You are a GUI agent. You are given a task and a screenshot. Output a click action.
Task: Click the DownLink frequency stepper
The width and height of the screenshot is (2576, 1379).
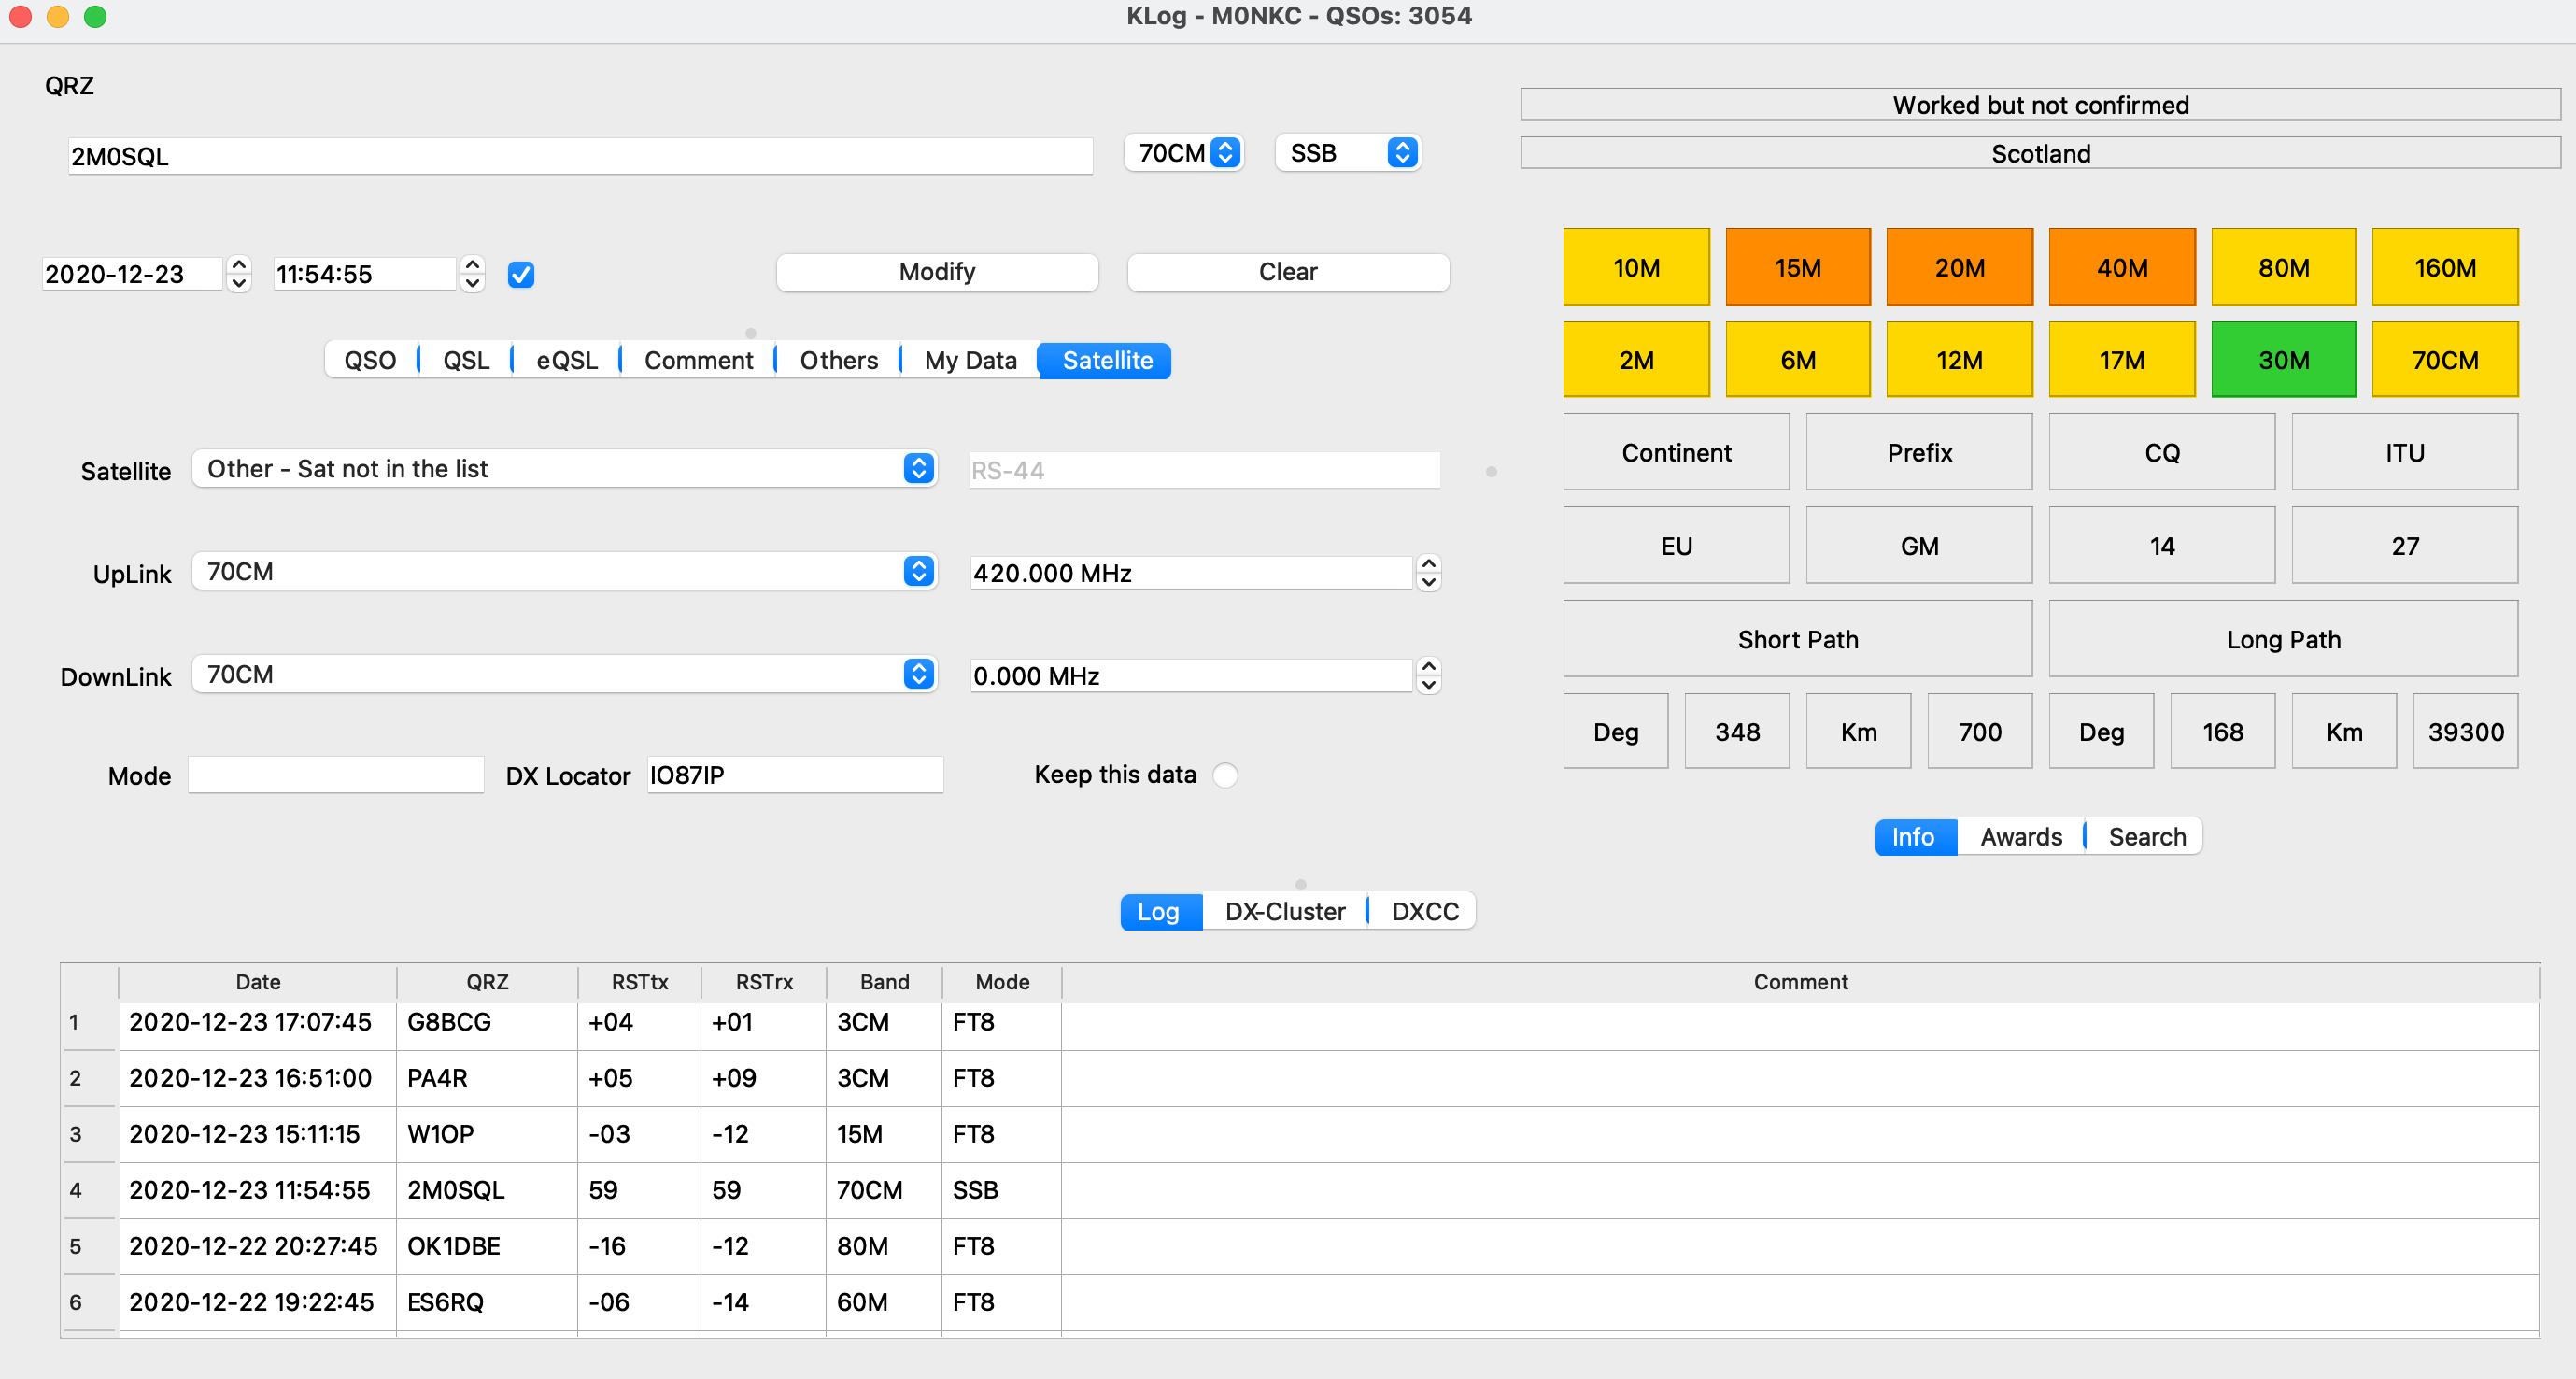[1429, 676]
